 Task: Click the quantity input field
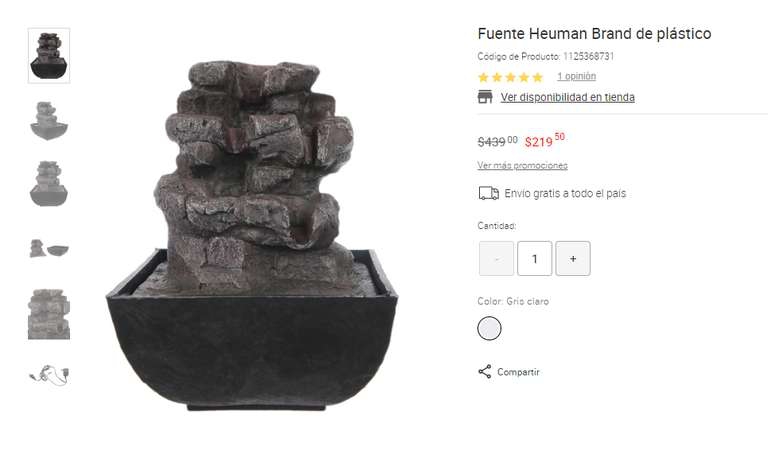534,258
